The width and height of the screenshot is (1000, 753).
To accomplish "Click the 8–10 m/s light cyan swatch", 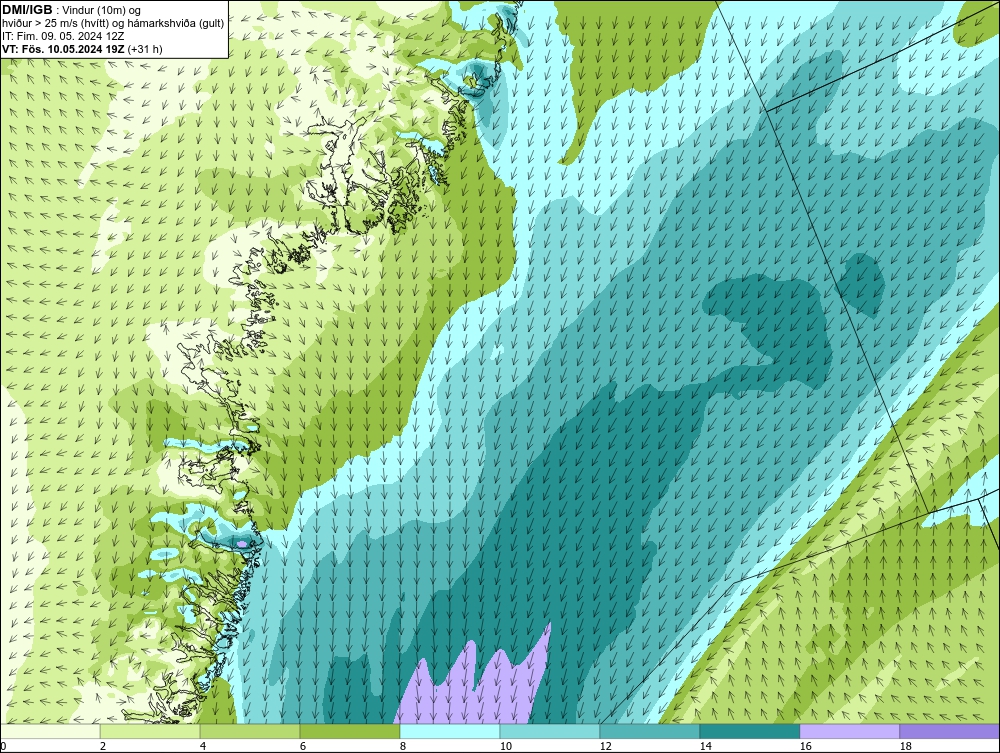I will point(450,731).
